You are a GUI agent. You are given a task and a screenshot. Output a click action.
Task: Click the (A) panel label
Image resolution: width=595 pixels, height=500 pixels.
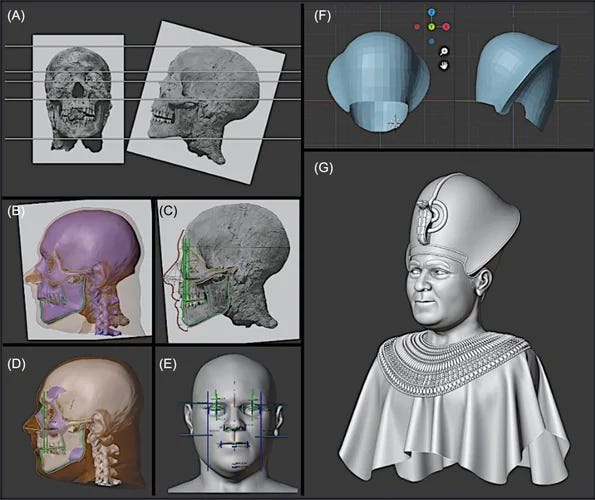click(16, 16)
